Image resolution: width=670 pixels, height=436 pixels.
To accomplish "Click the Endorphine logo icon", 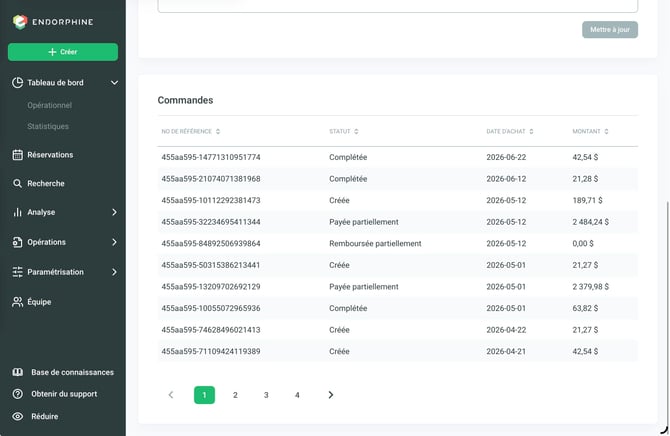I will pyautogui.click(x=20, y=22).
